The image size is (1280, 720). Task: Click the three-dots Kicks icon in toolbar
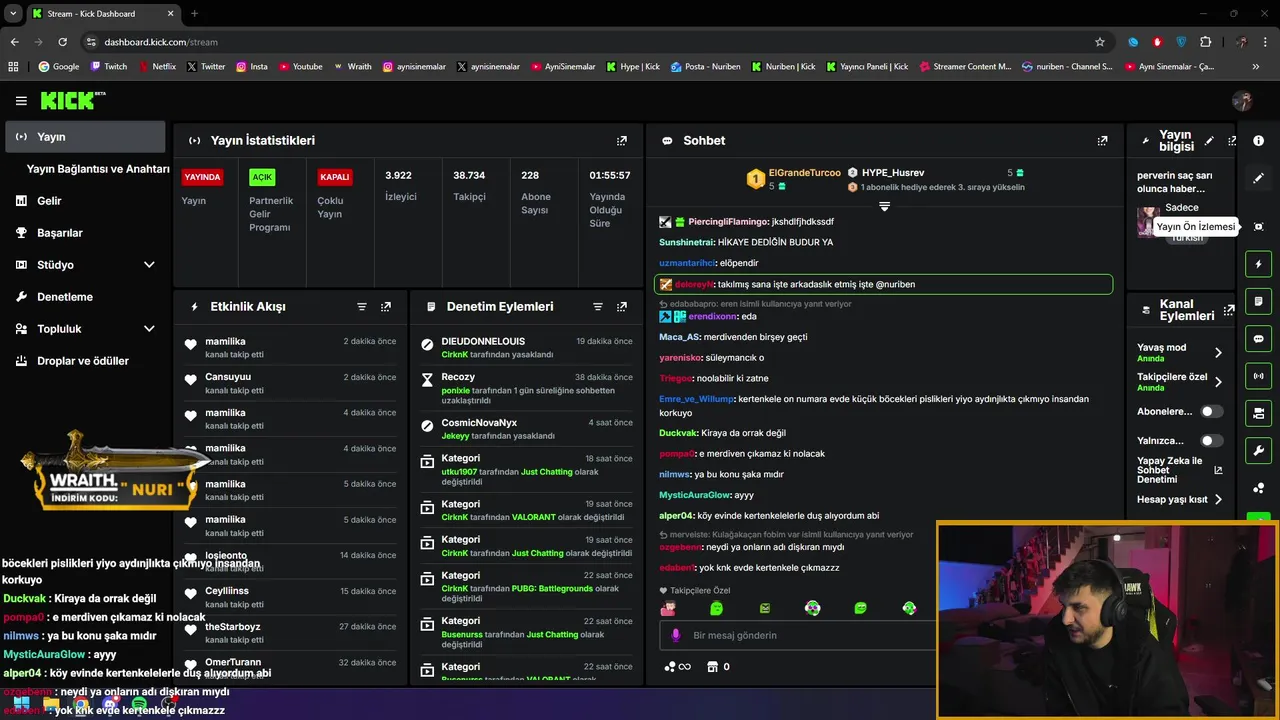[1258, 488]
